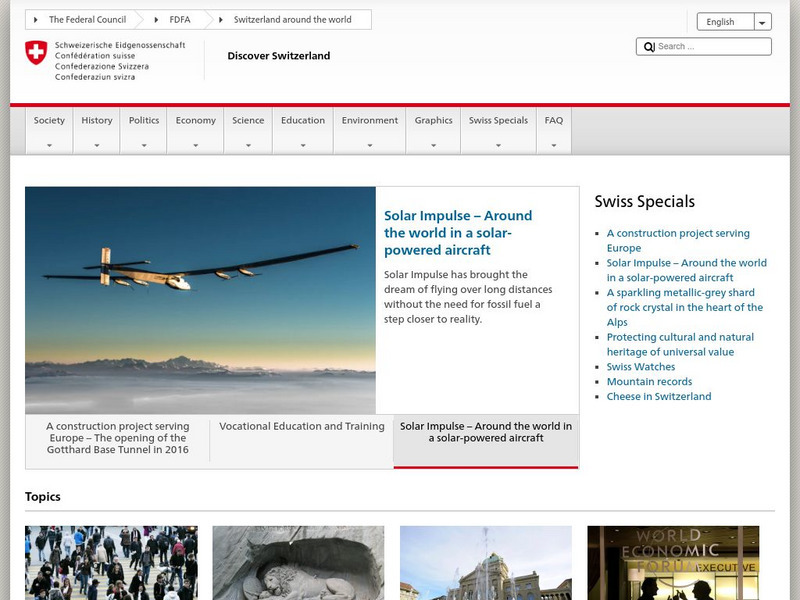Open sidebar Solar Impulse solar-powered aircraft link

[686, 270]
